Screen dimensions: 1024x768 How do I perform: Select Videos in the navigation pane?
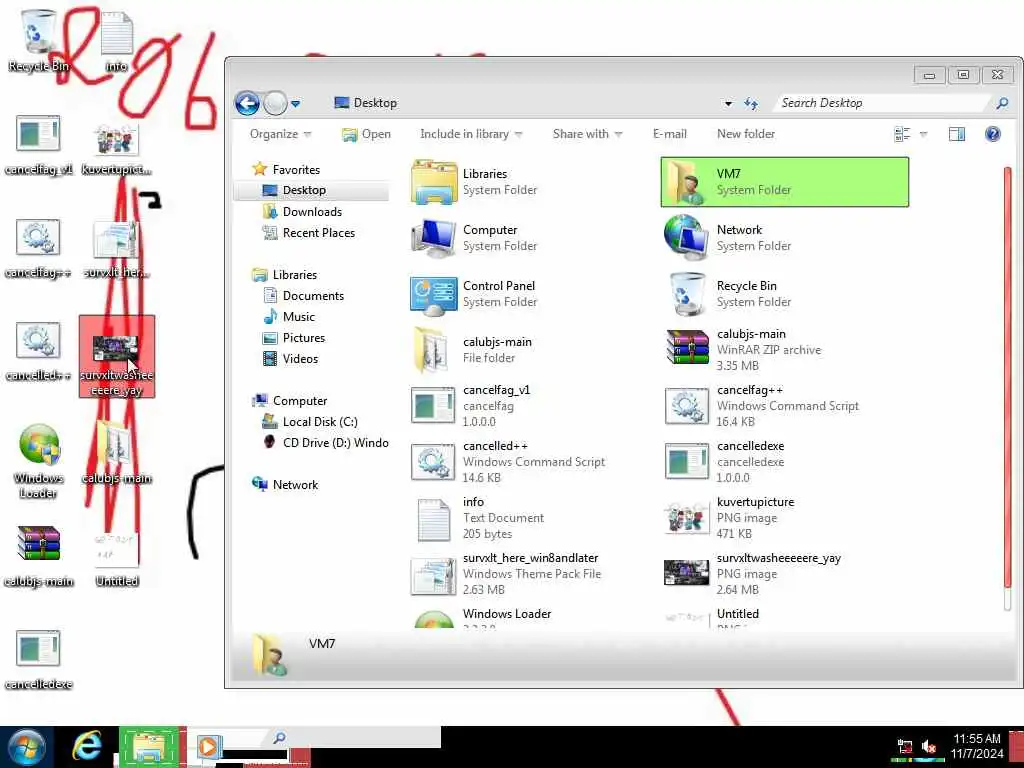click(x=290, y=359)
